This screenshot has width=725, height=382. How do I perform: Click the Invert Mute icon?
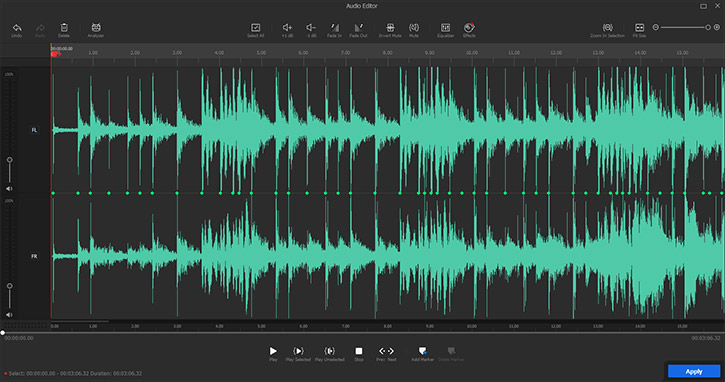(390, 28)
